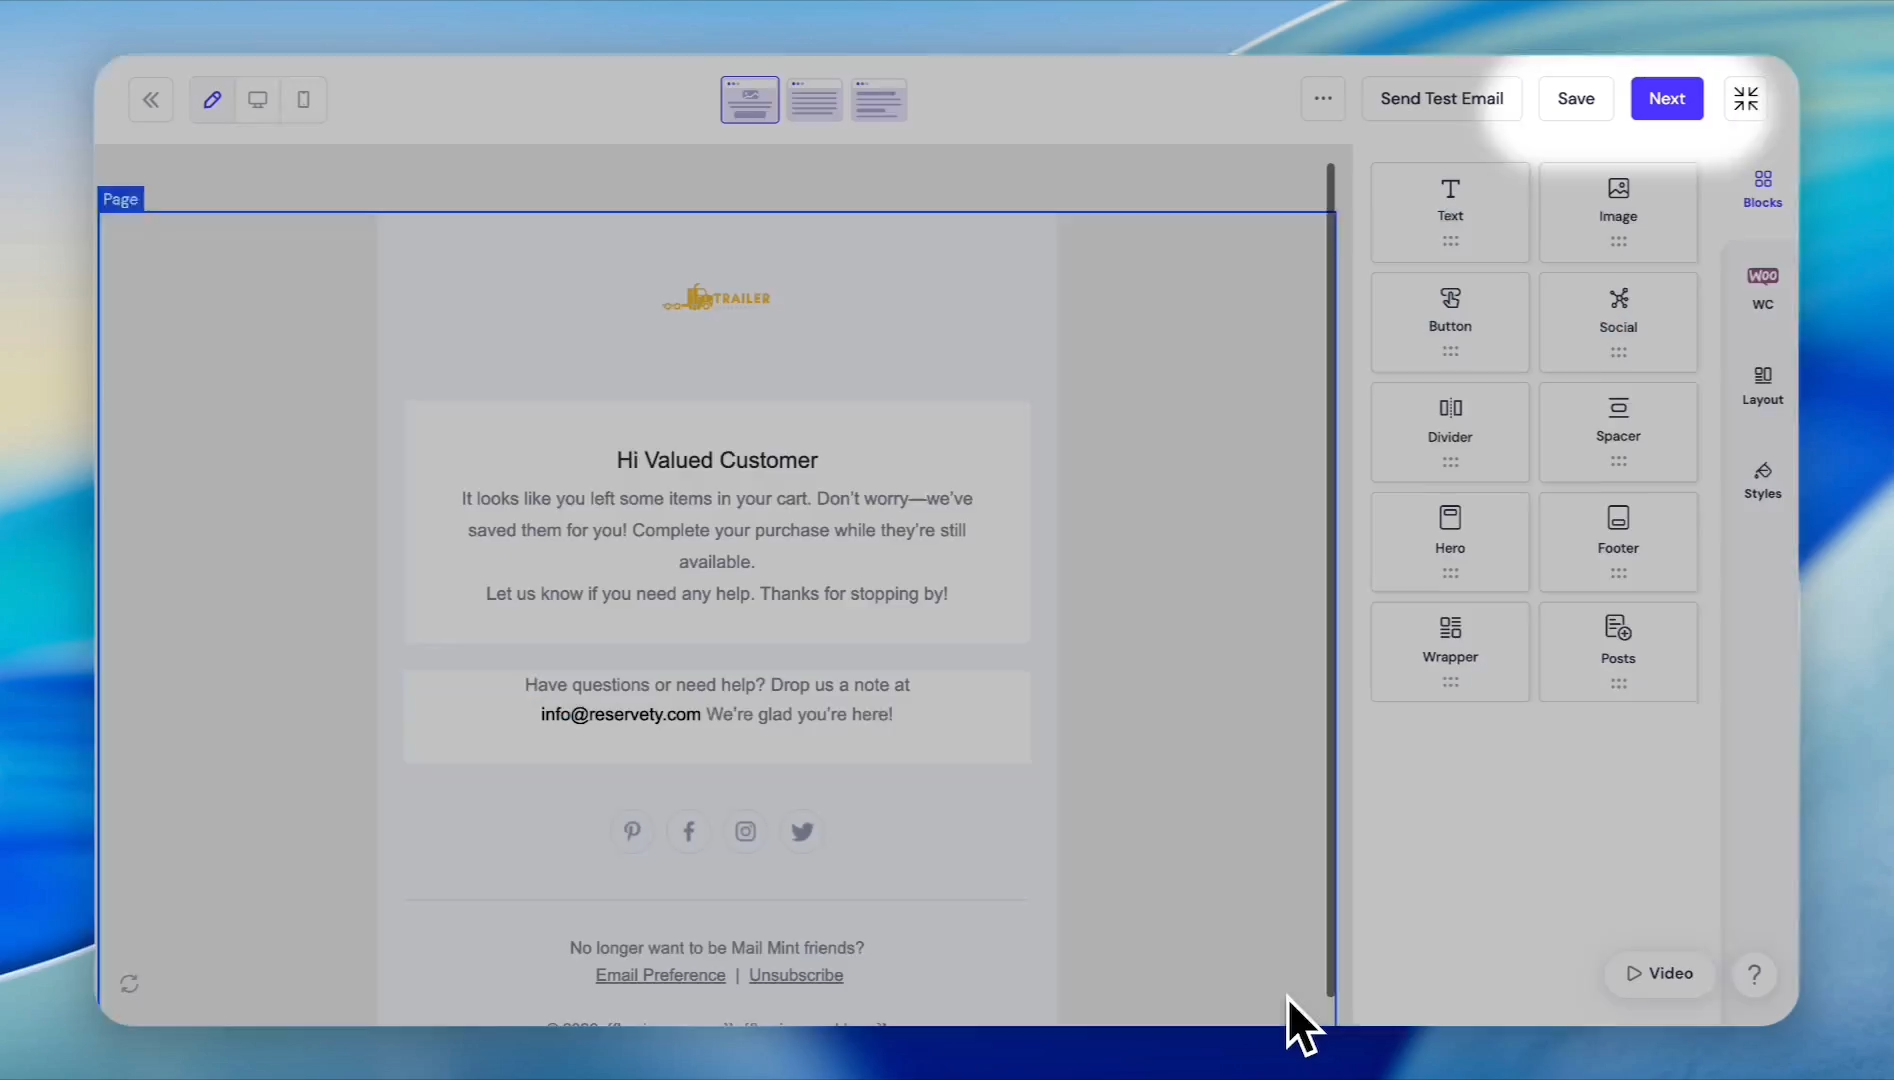
Task: Click the Instagram social icon
Action: 746,831
